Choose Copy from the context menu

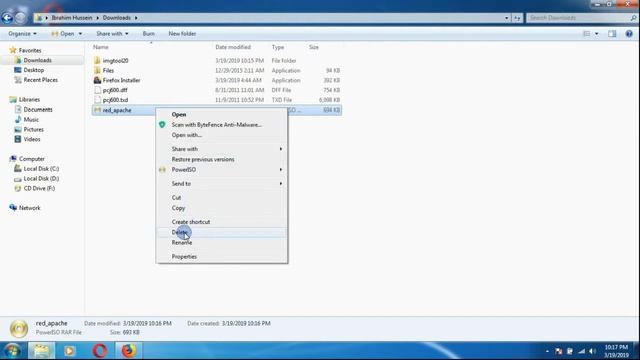pyautogui.click(x=222, y=208)
